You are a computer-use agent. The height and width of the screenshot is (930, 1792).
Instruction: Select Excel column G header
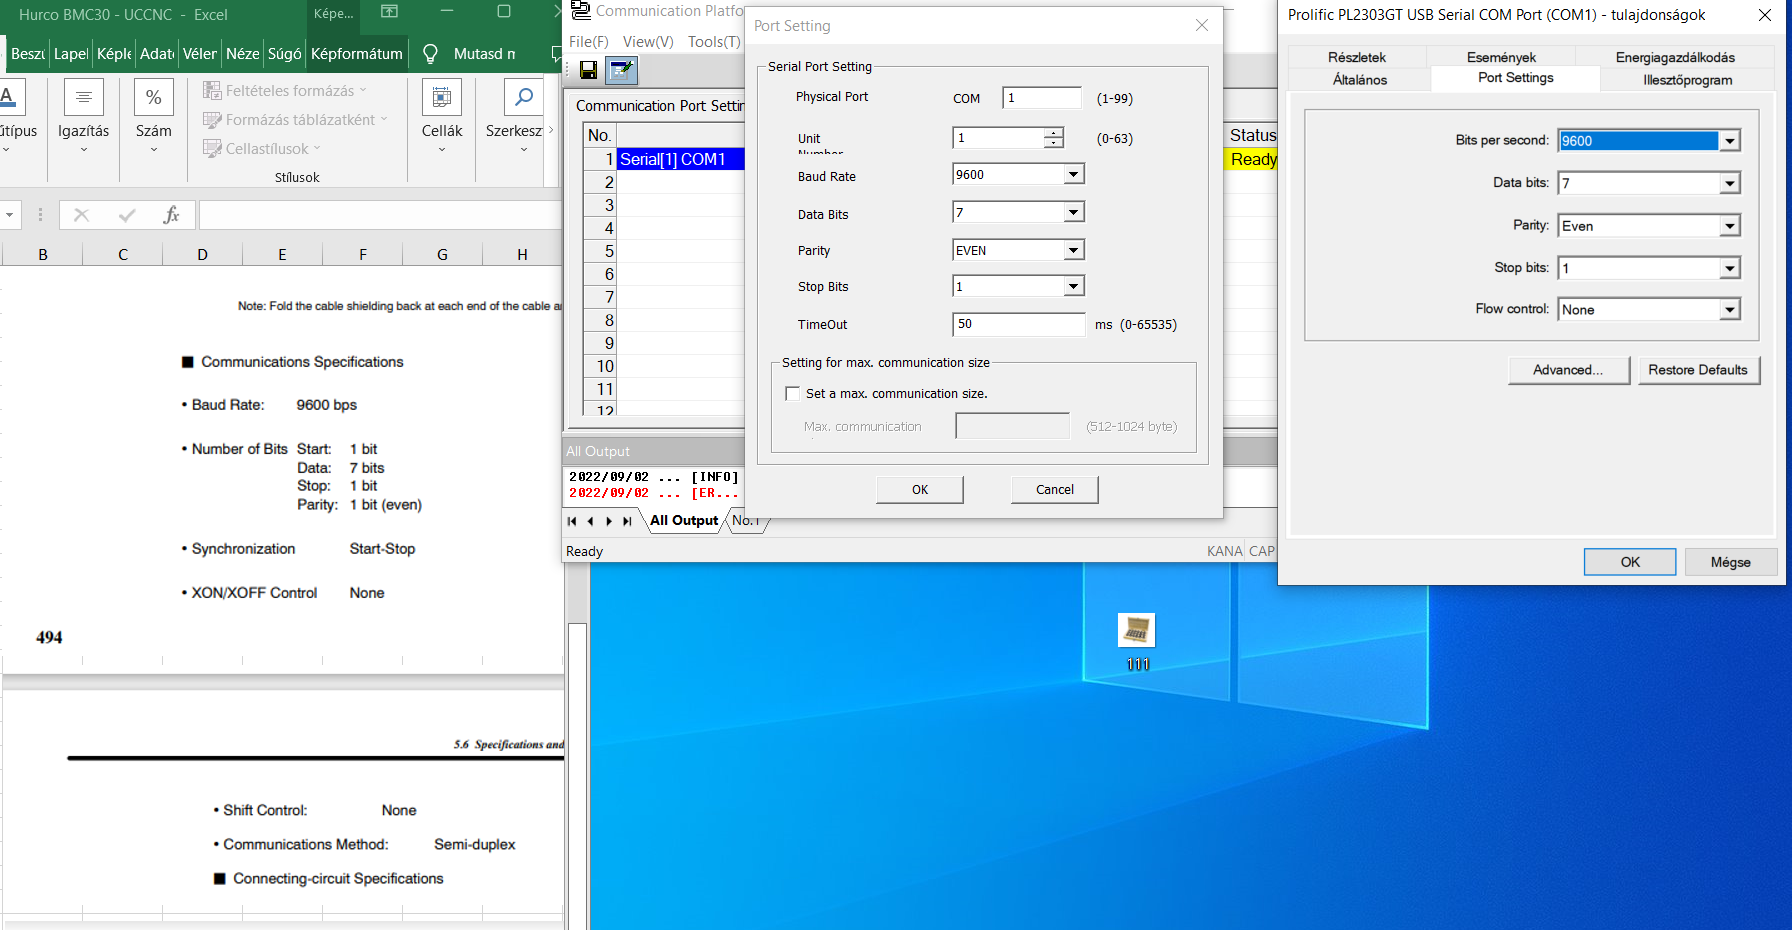coord(442,254)
